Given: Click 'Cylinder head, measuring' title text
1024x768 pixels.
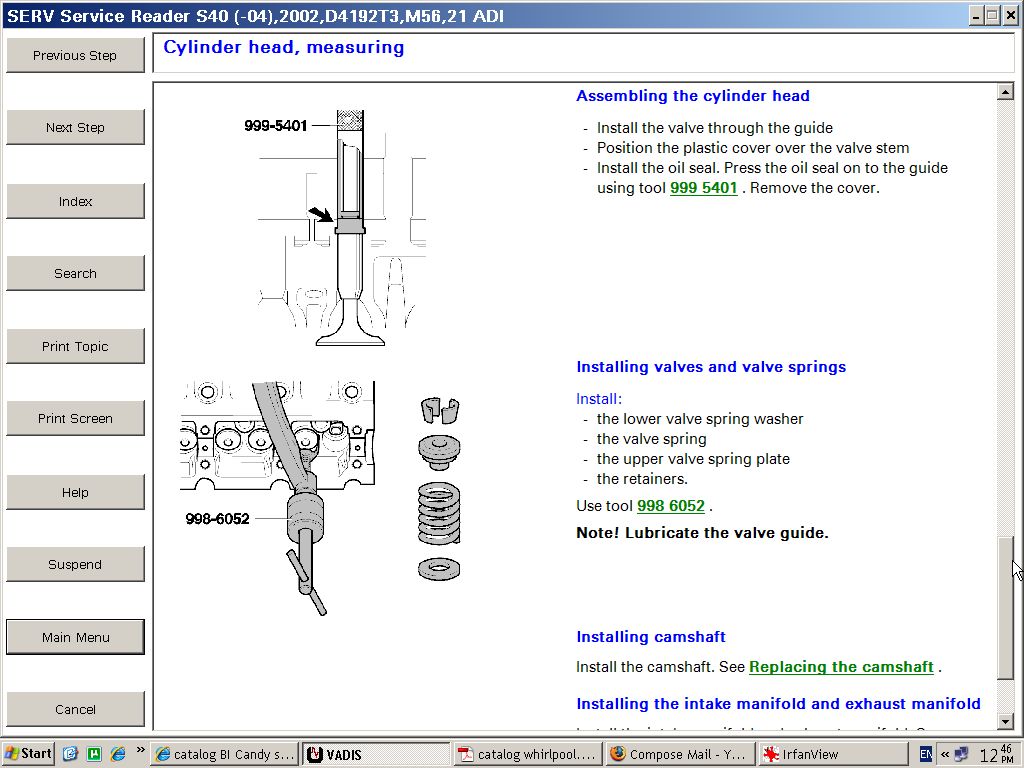Looking at the screenshot, I should coord(283,47).
